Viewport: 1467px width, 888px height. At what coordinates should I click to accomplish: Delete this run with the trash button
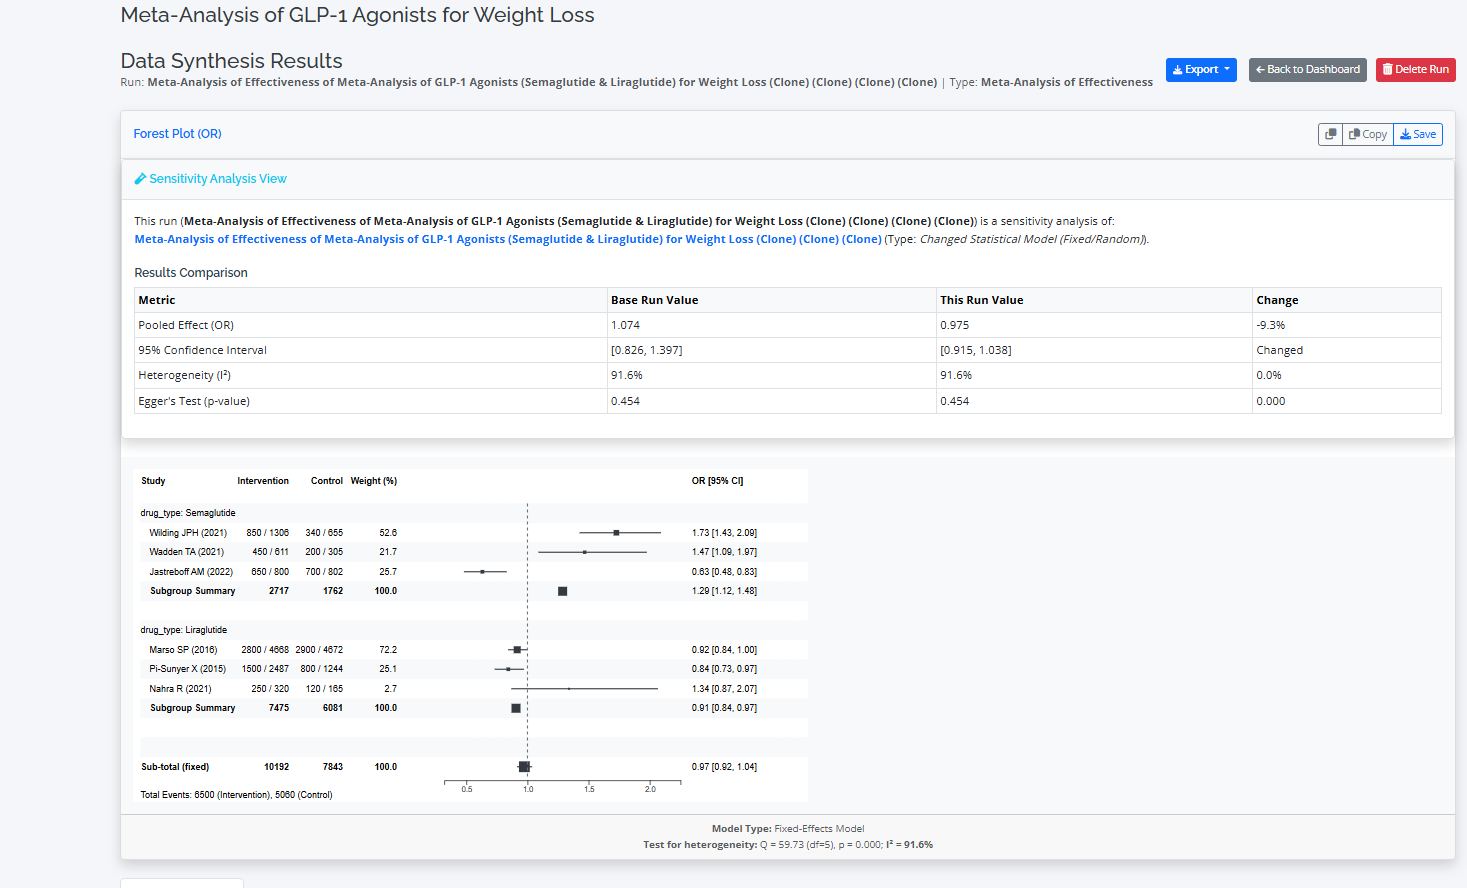(x=1415, y=70)
